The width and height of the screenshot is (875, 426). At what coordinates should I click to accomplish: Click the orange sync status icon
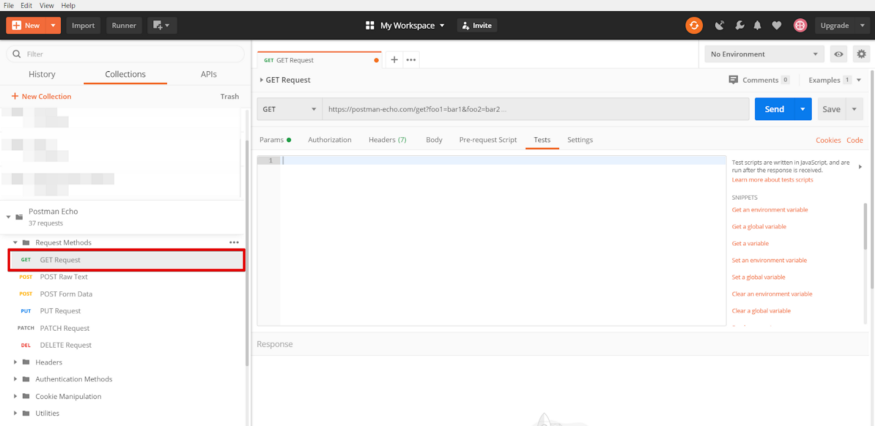pos(694,25)
